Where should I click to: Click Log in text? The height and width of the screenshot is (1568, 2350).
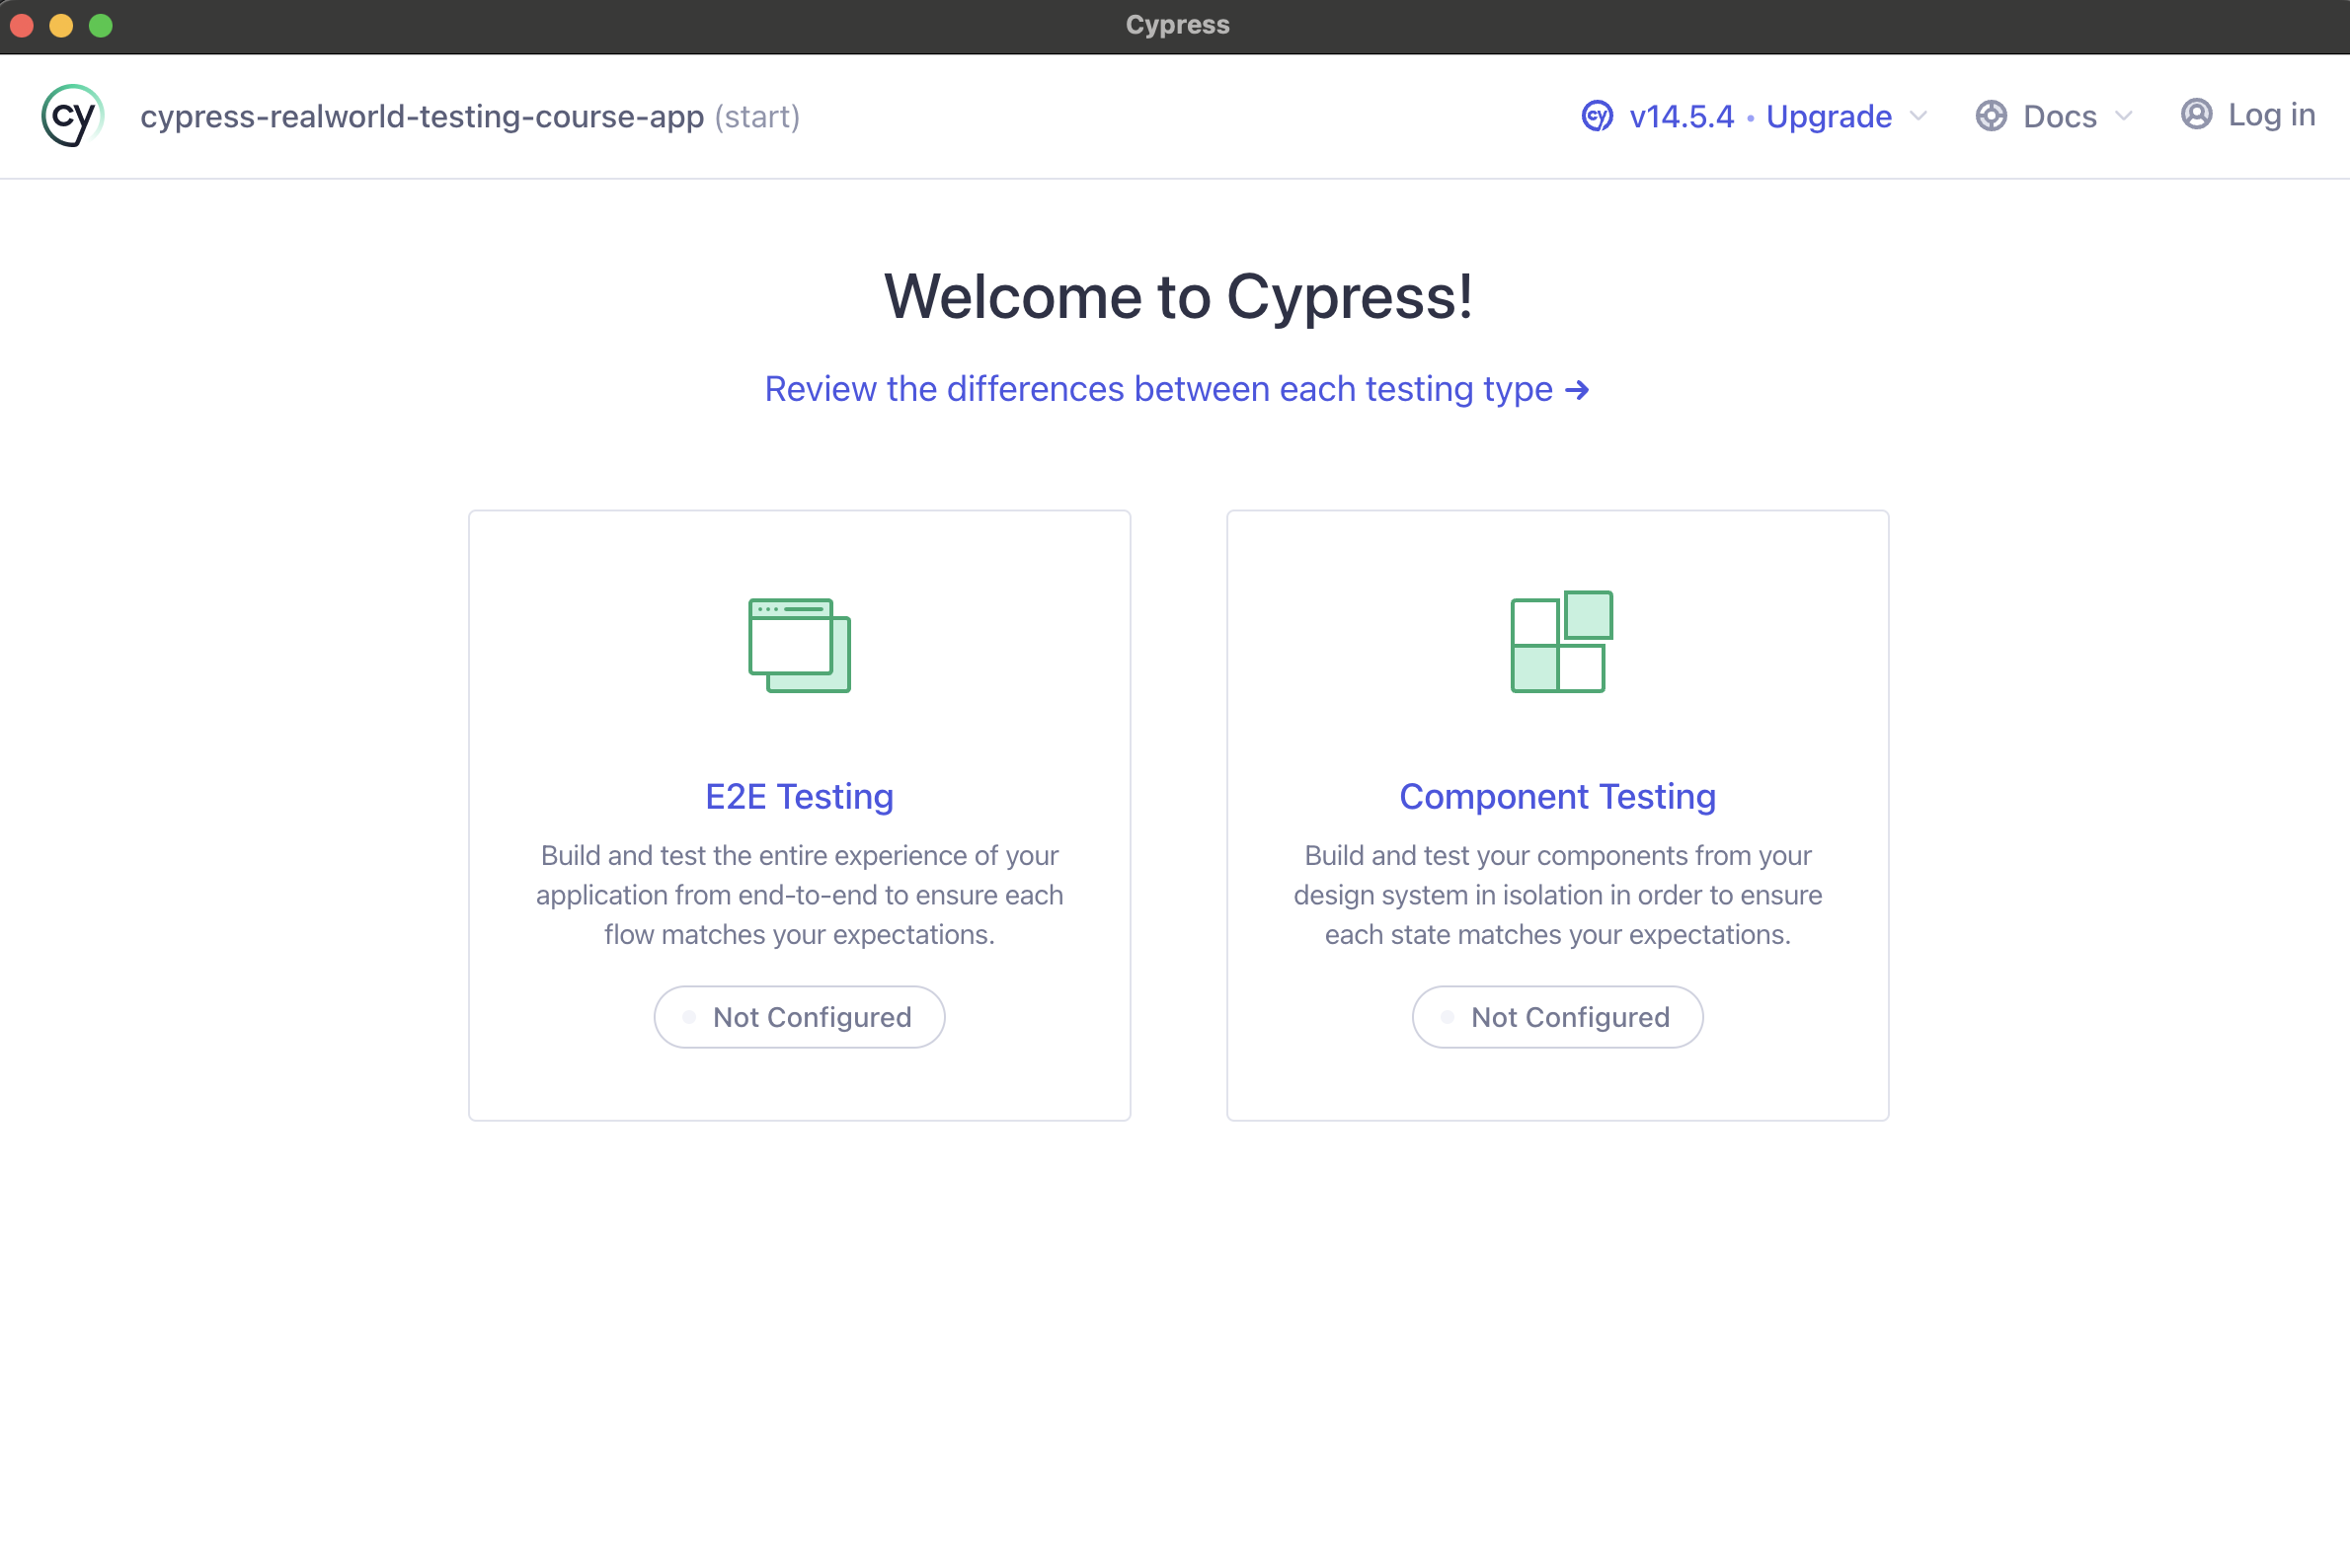click(x=2271, y=115)
